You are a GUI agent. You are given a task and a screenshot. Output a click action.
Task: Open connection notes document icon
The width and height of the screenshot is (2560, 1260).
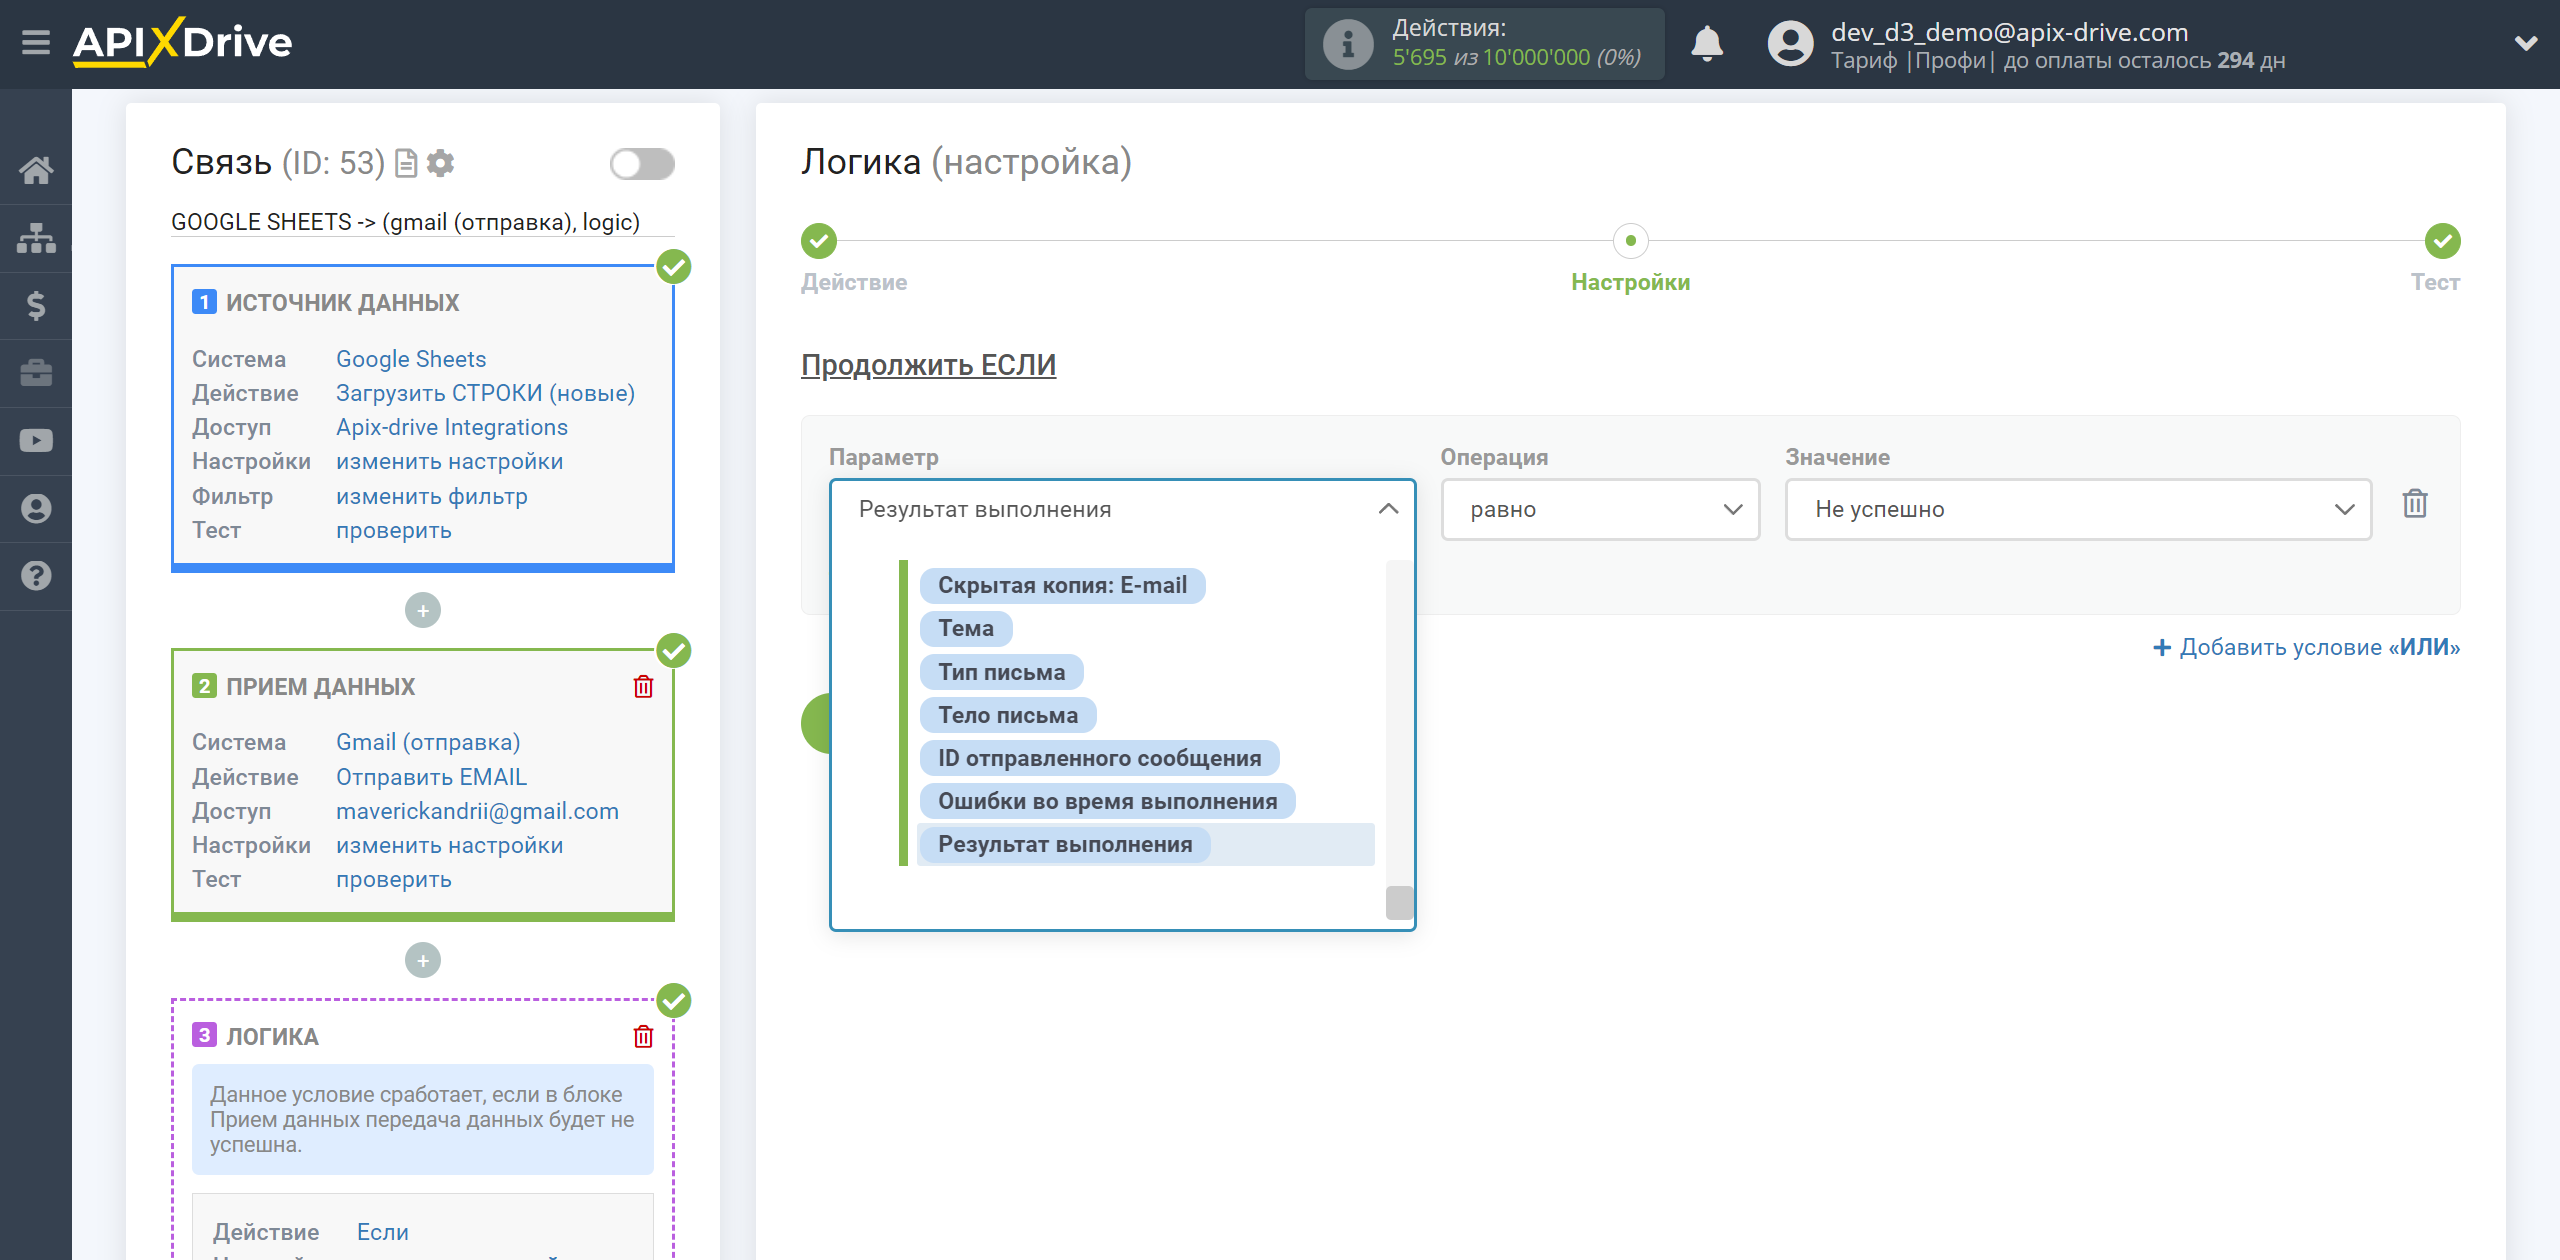[406, 163]
